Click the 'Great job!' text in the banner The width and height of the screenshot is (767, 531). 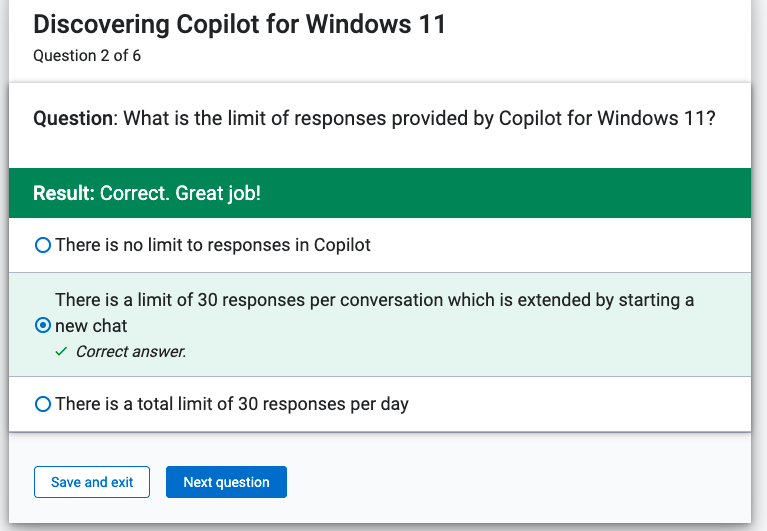218,194
